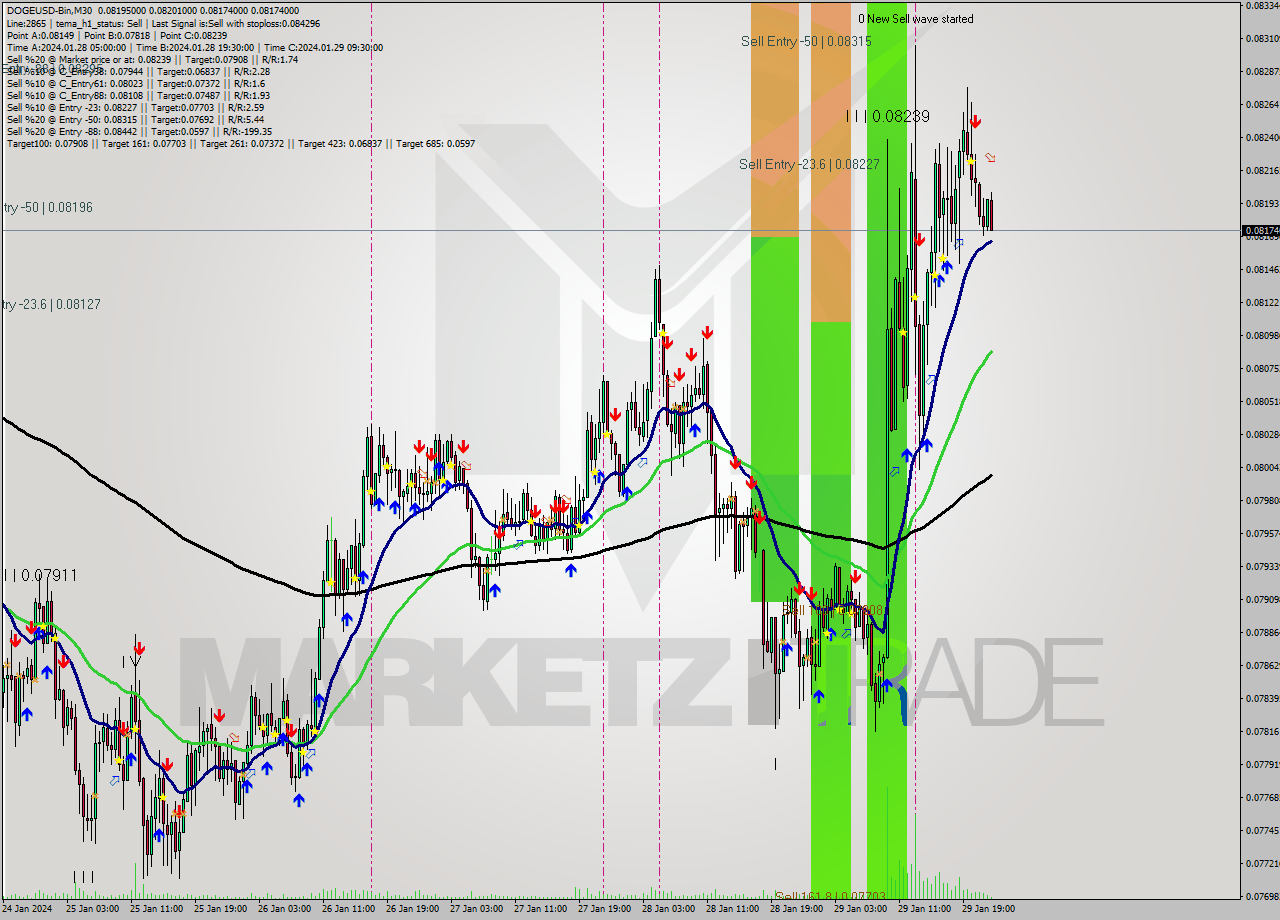This screenshot has width=1280, height=920.
Task: Click the 'Sell Entry -23.6 | 0.08227' chart label
Action: click(x=809, y=164)
